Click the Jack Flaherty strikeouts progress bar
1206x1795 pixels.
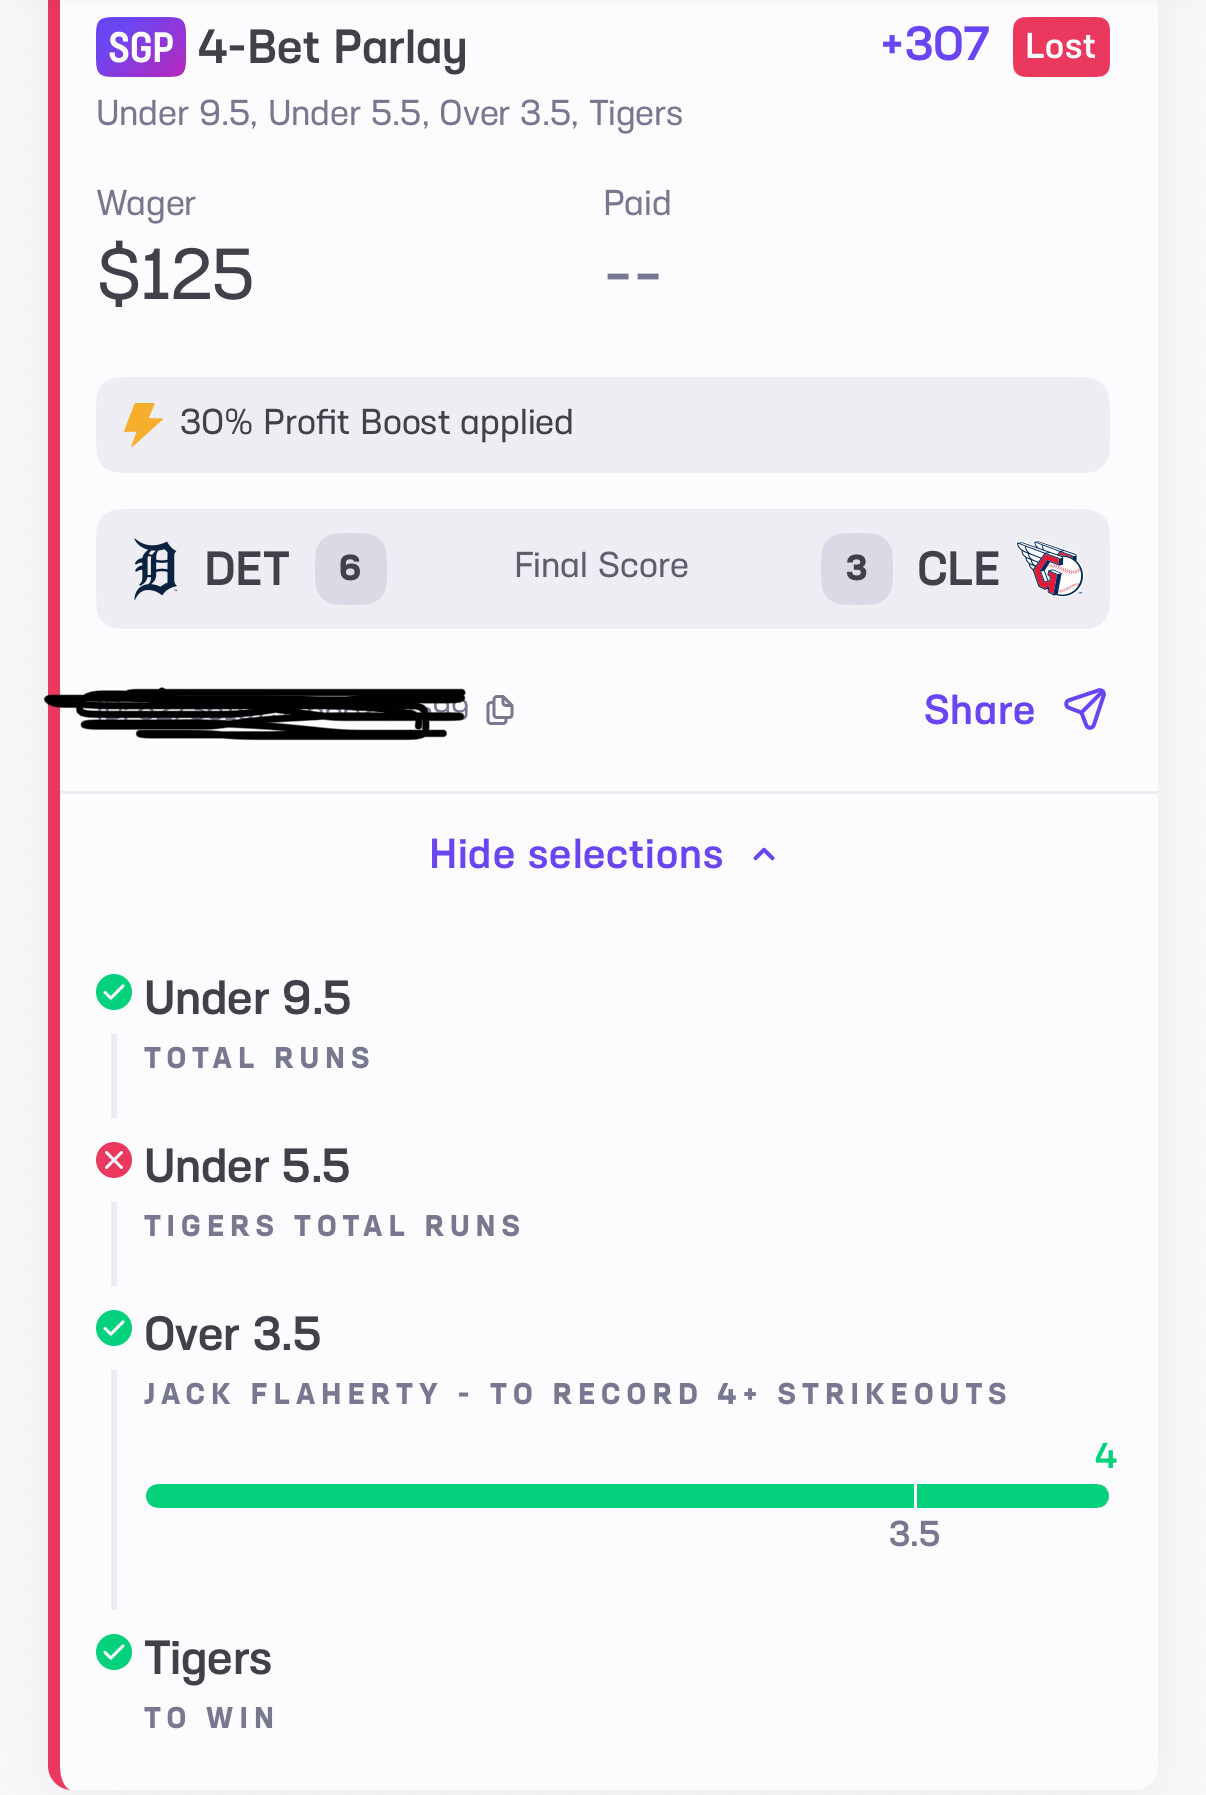pyautogui.click(x=627, y=1496)
